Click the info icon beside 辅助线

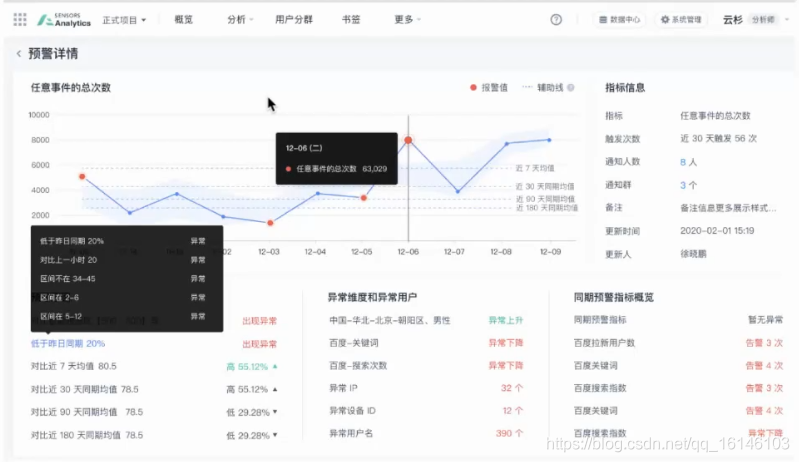[571, 88]
